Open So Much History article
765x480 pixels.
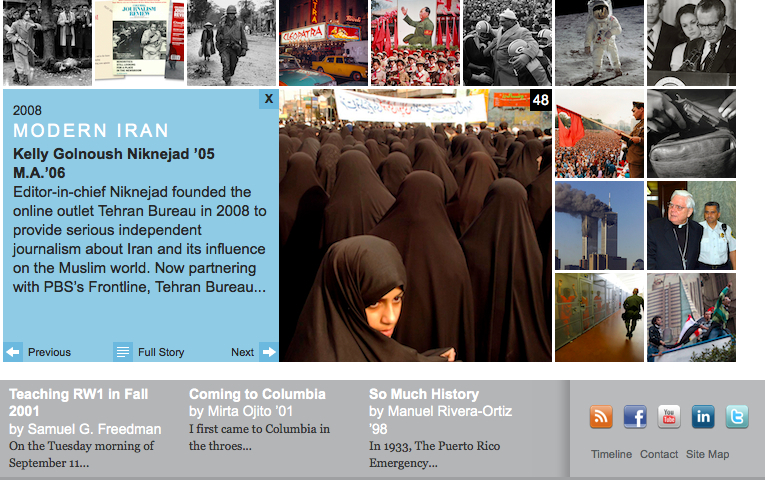pyautogui.click(x=424, y=394)
